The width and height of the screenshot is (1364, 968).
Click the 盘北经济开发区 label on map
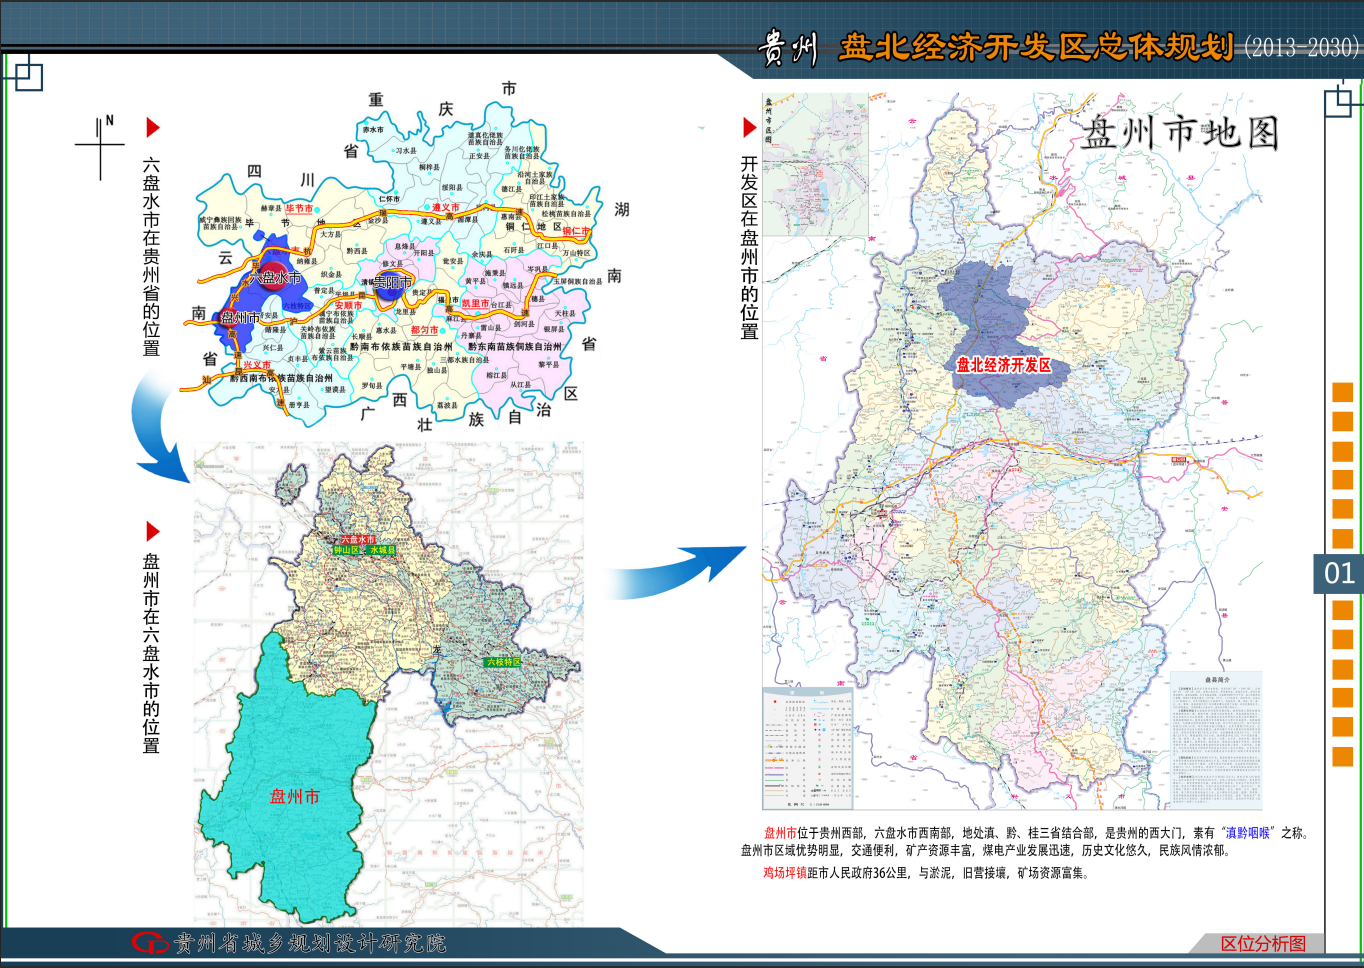(1004, 365)
